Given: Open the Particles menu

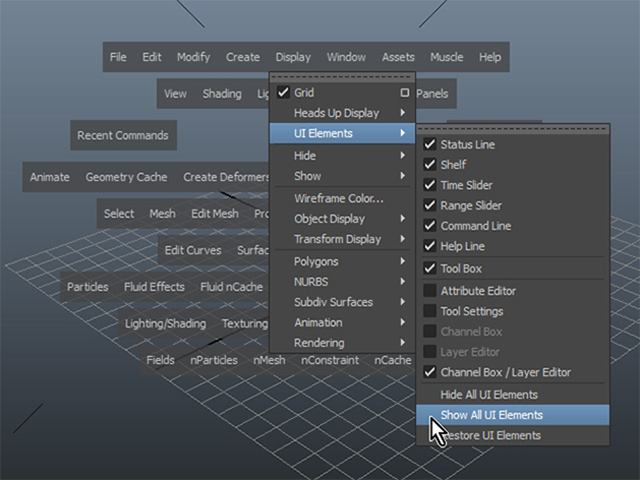Looking at the screenshot, I should tap(87, 287).
